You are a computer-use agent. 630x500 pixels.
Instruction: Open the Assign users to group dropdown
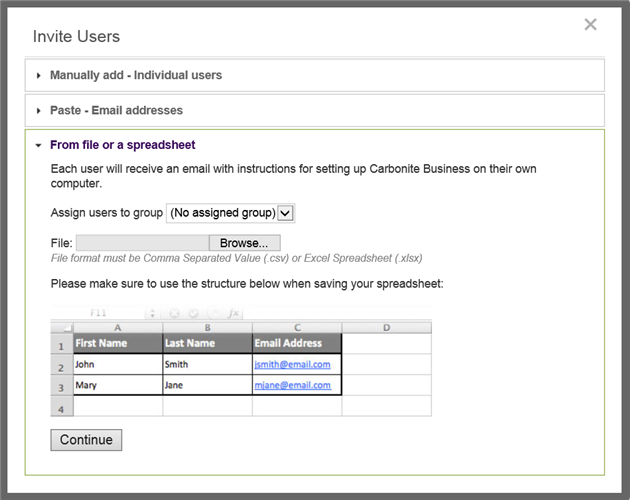231,213
